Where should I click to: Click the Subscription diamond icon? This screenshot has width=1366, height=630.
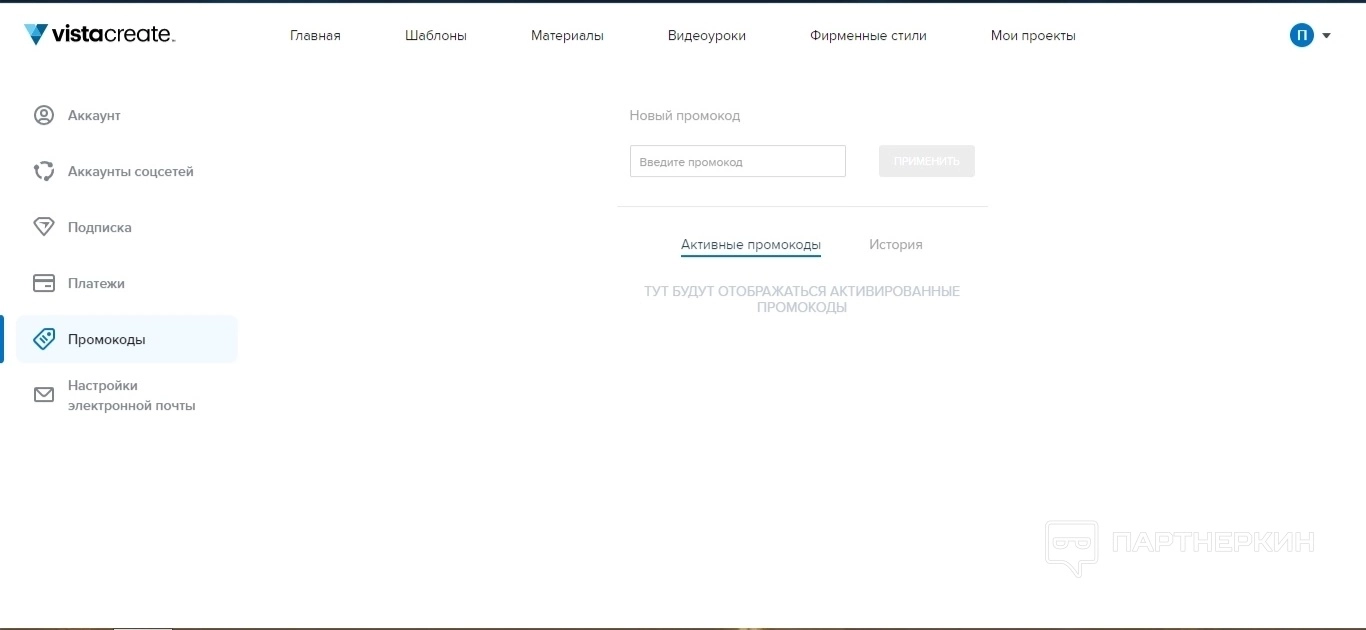[x=44, y=227]
